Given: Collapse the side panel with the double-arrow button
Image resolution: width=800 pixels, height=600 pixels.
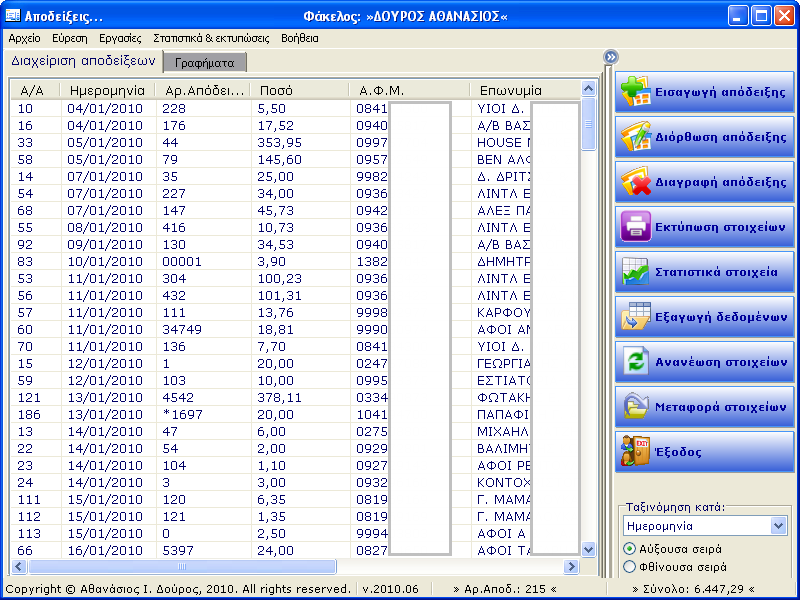Looking at the screenshot, I should [611, 57].
